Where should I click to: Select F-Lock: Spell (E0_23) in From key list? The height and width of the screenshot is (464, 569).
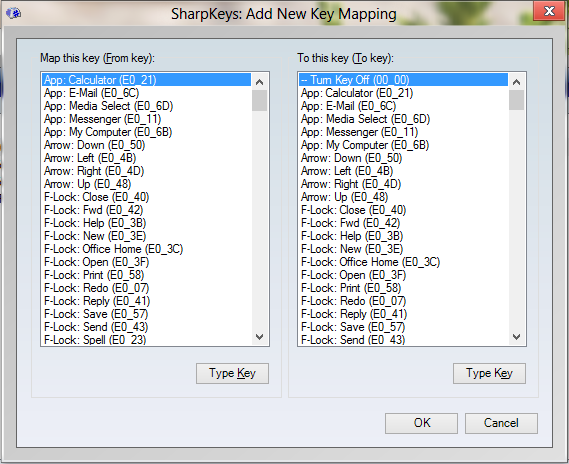coord(147,340)
